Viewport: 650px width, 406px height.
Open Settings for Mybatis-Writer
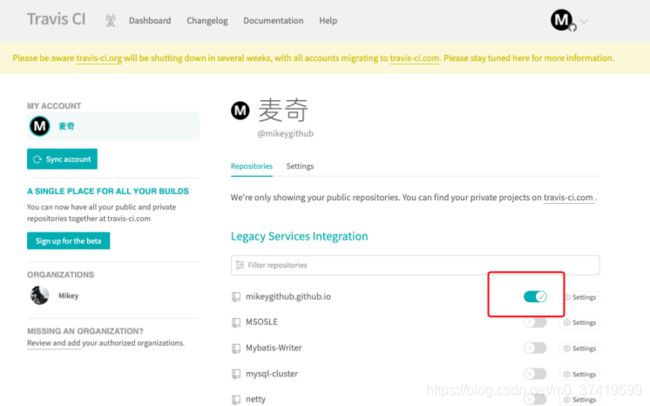(x=580, y=348)
